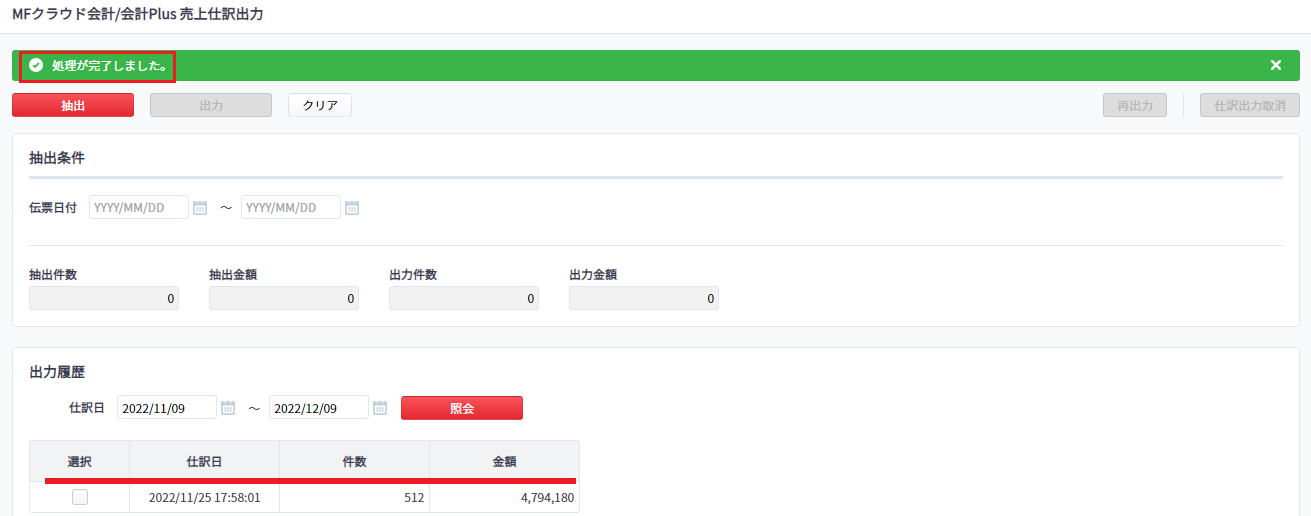1311x516 pixels.
Task: Click the check icon in the success banner
Action: coord(36,65)
